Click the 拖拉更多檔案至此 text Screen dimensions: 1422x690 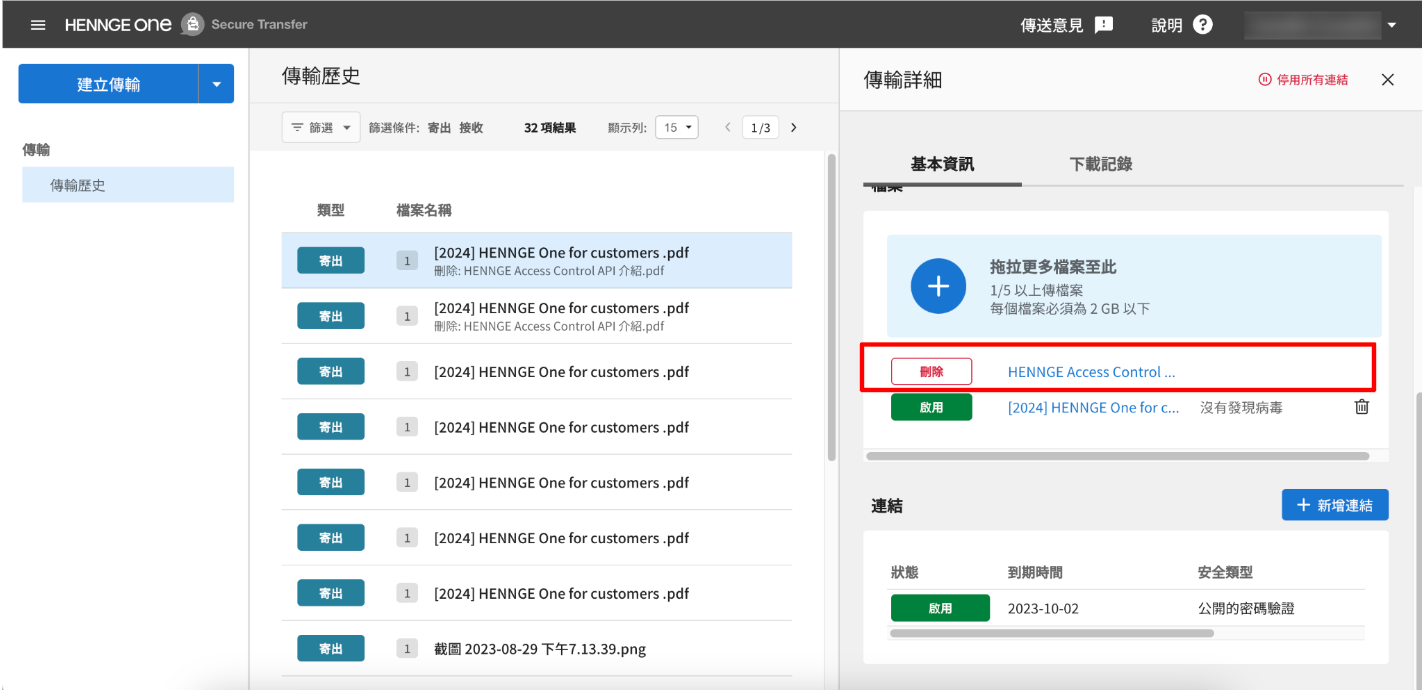pyautogui.click(x=1053, y=267)
